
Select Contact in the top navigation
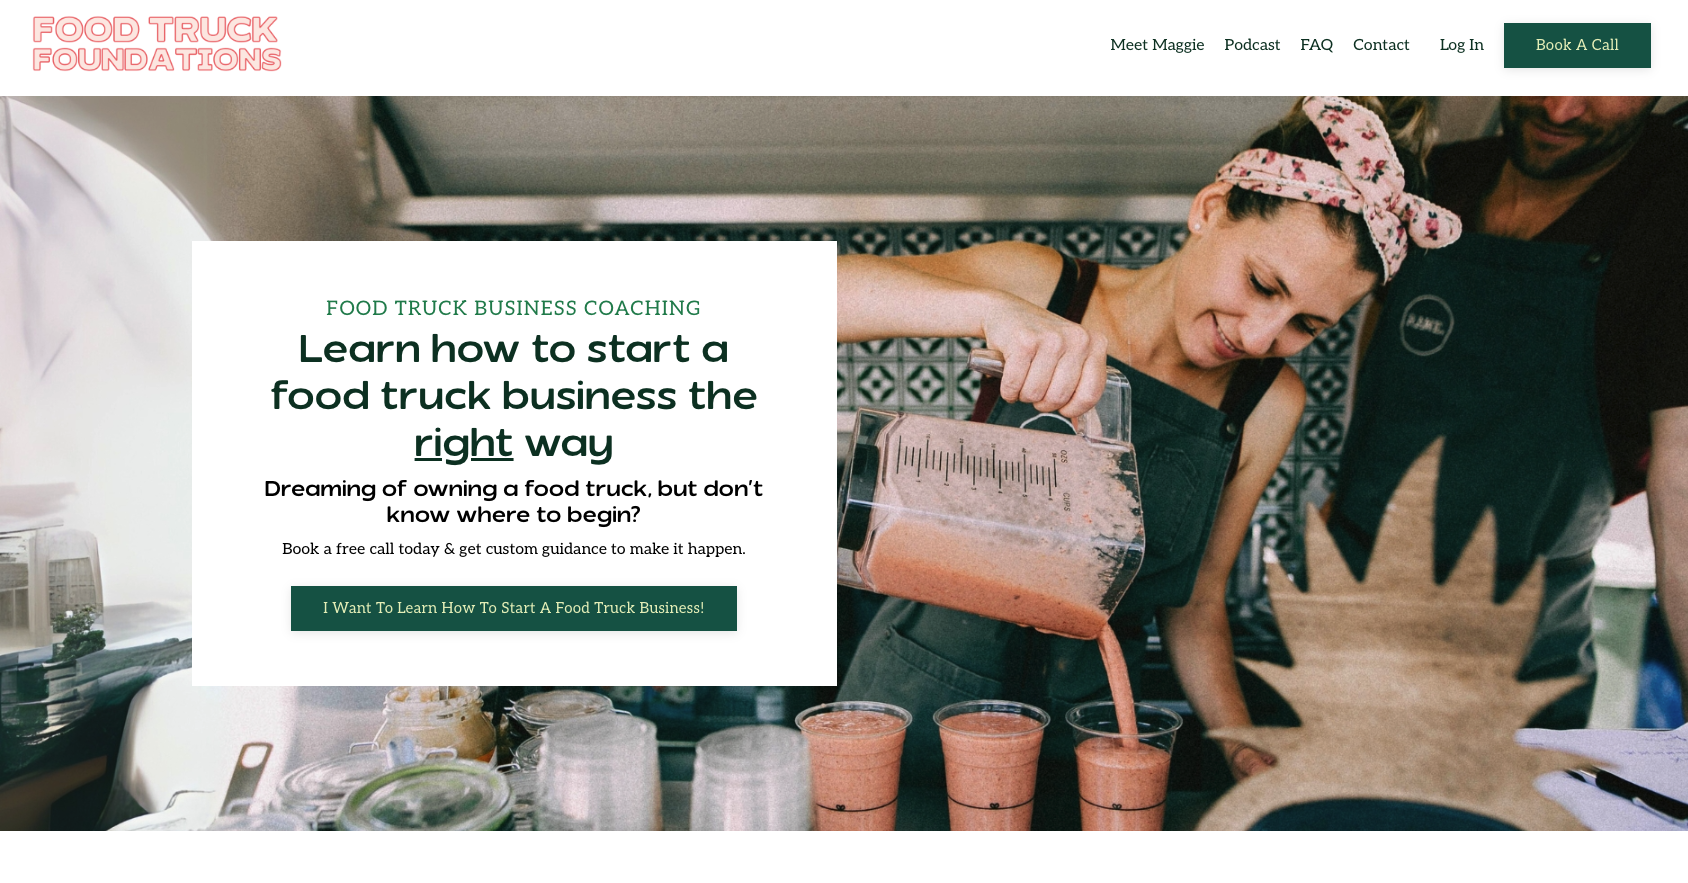coord(1381,45)
